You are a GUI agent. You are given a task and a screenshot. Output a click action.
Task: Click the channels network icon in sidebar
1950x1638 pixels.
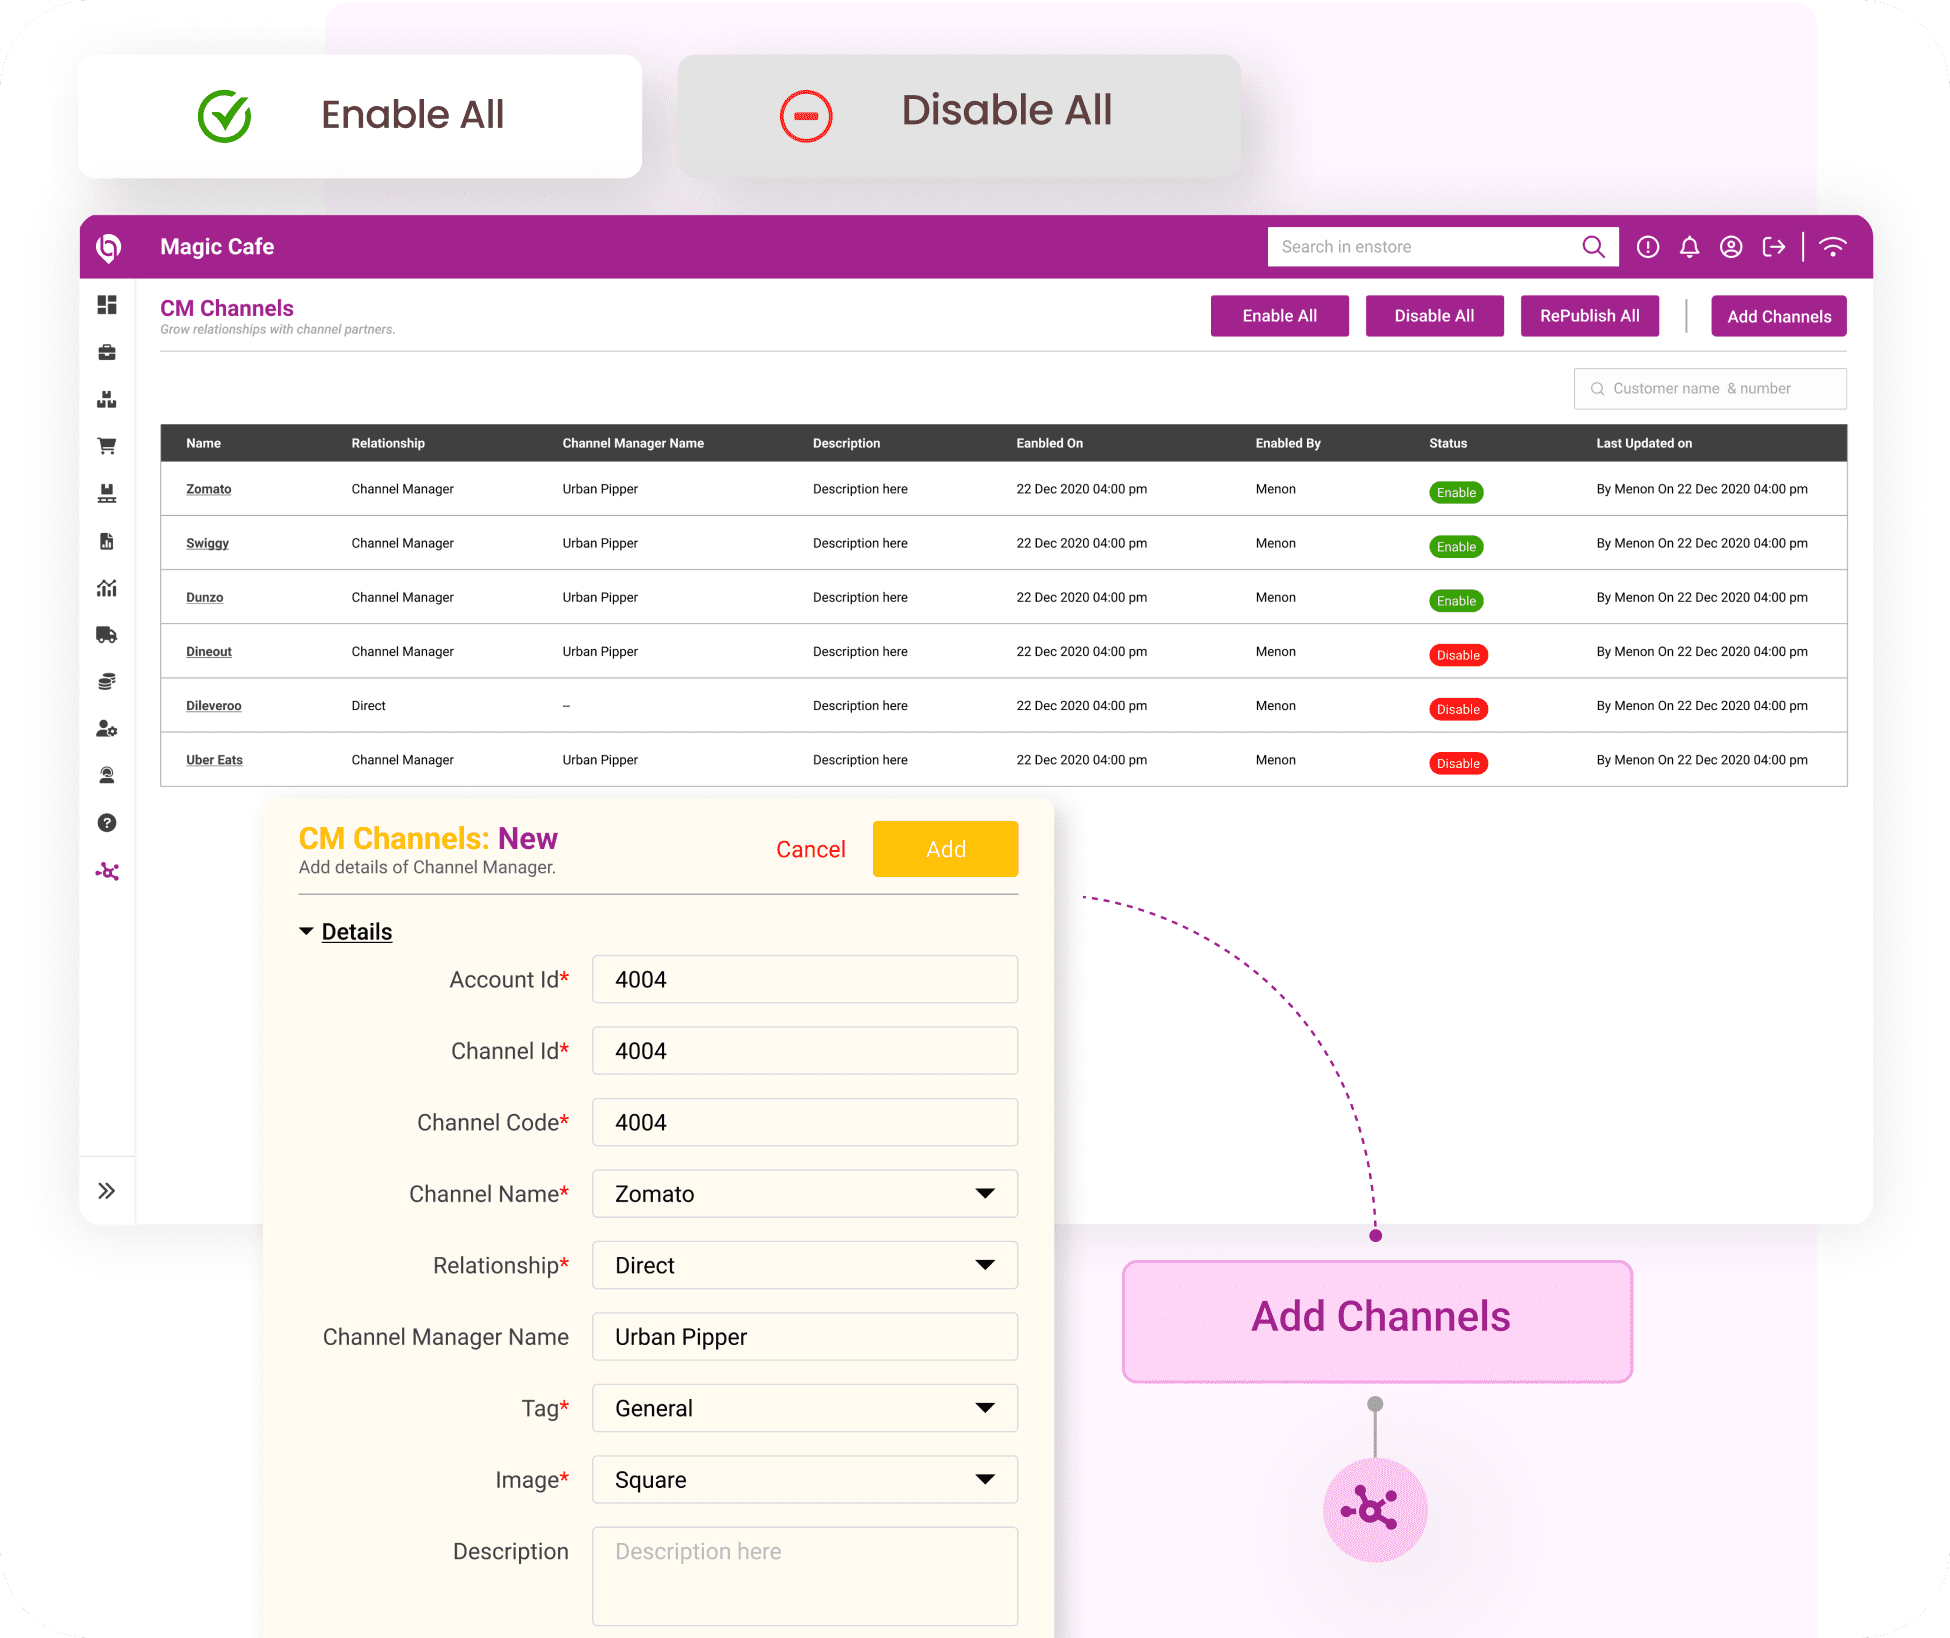tap(107, 872)
